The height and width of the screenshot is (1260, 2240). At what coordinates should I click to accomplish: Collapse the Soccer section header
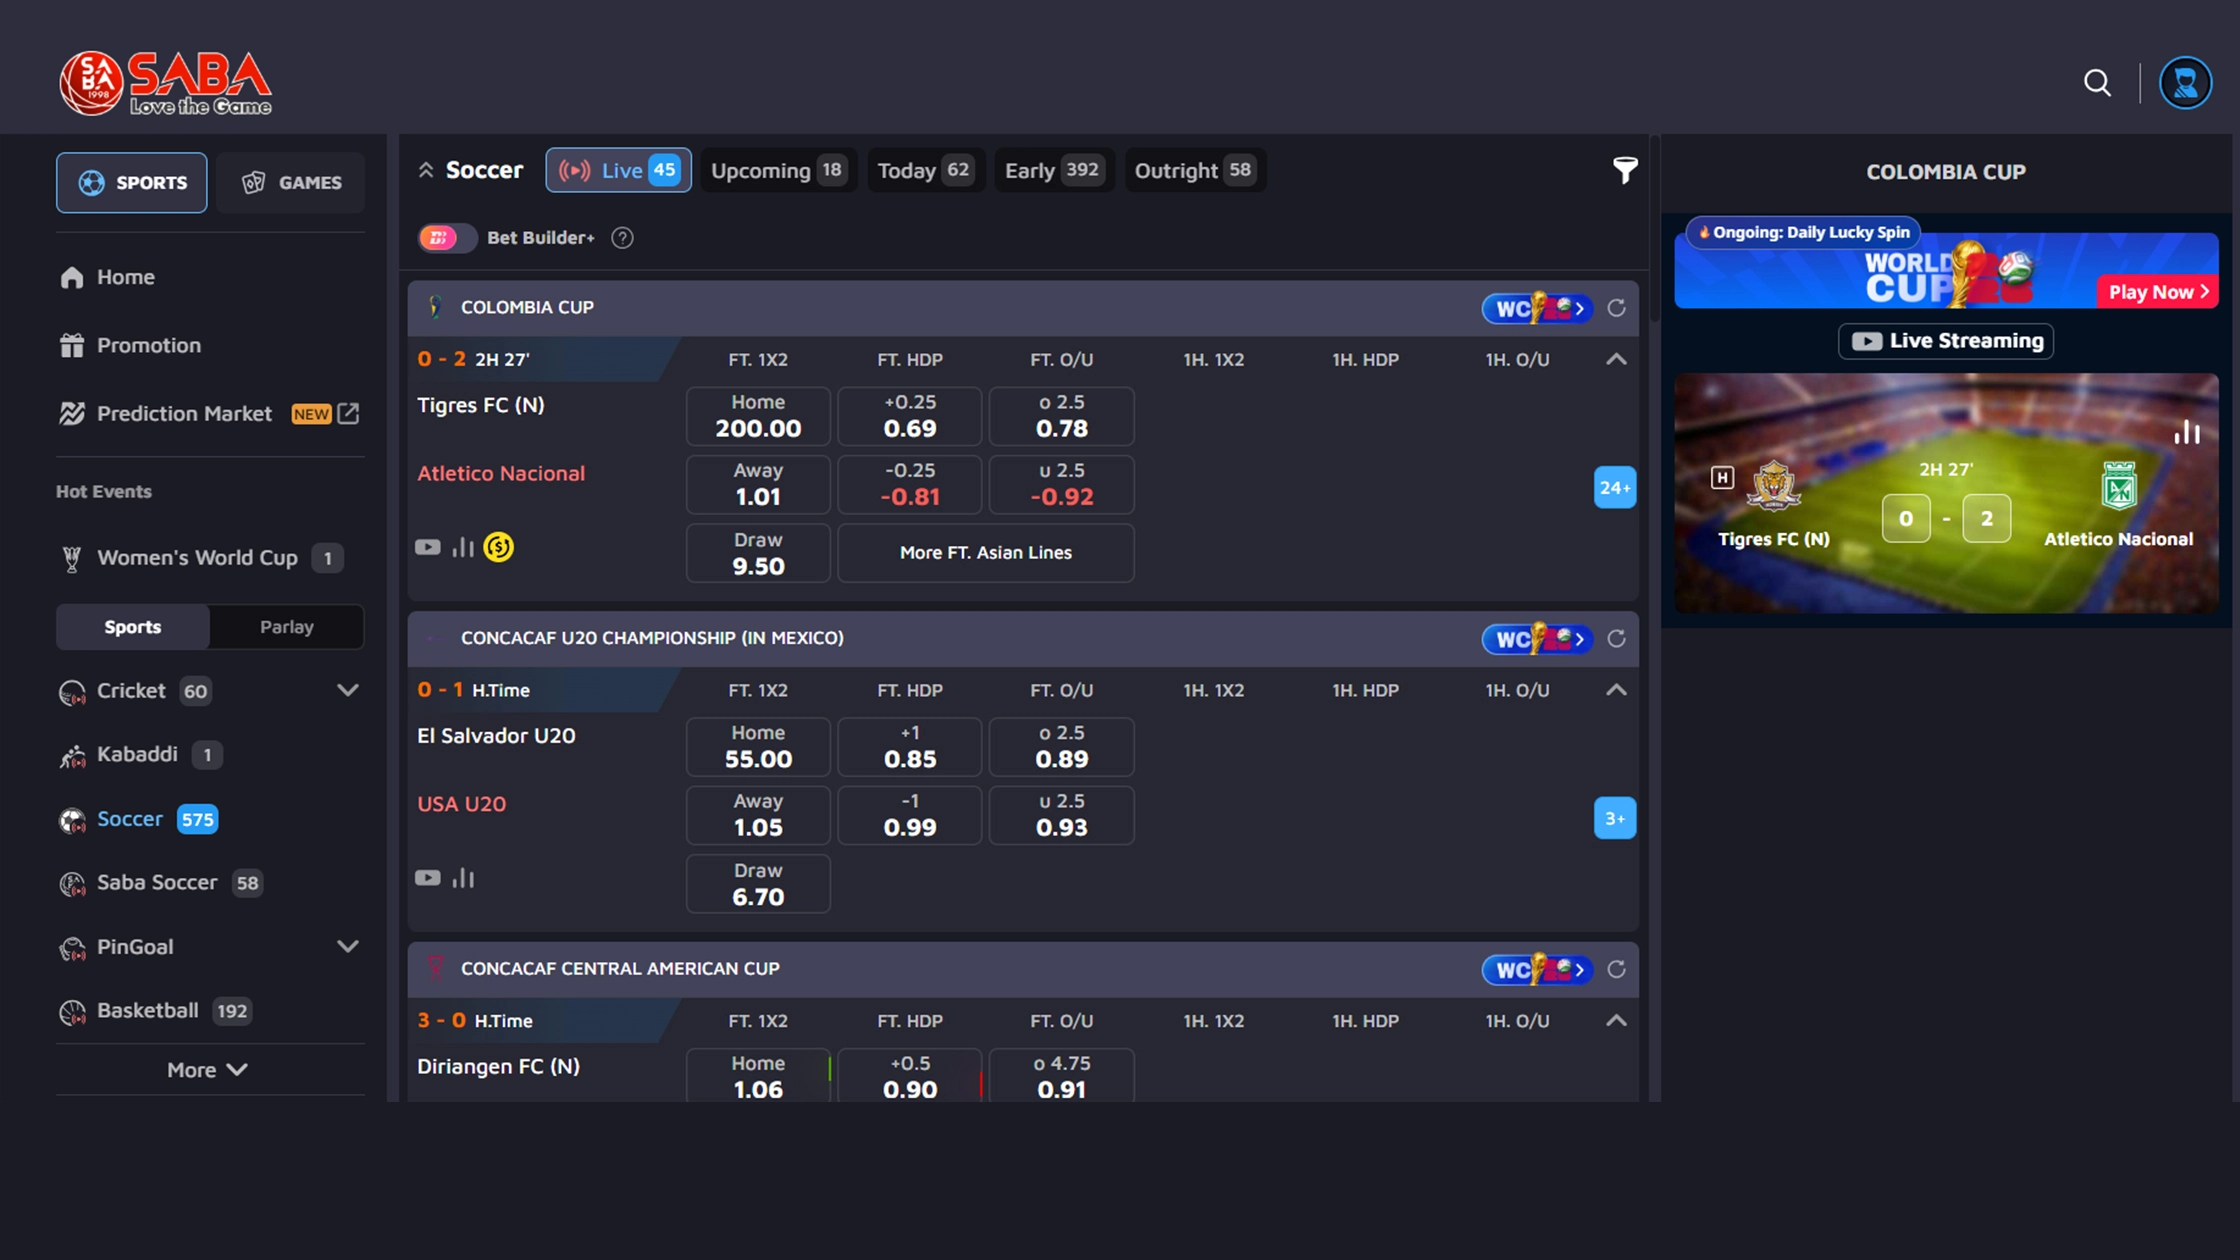[426, 170]
